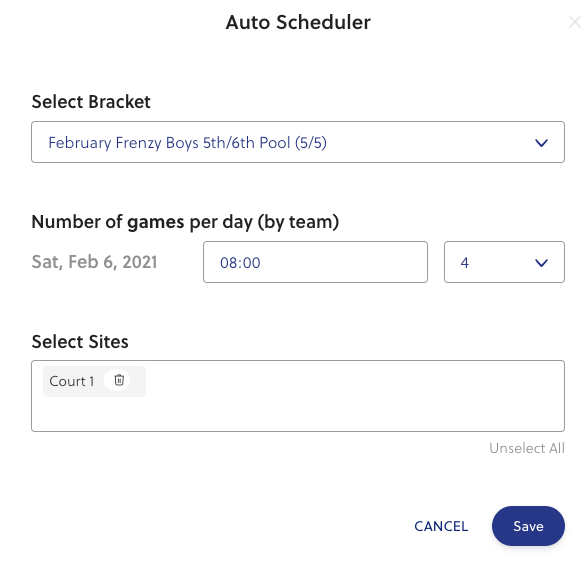Unselect All sites

click(x=527, y=448)
